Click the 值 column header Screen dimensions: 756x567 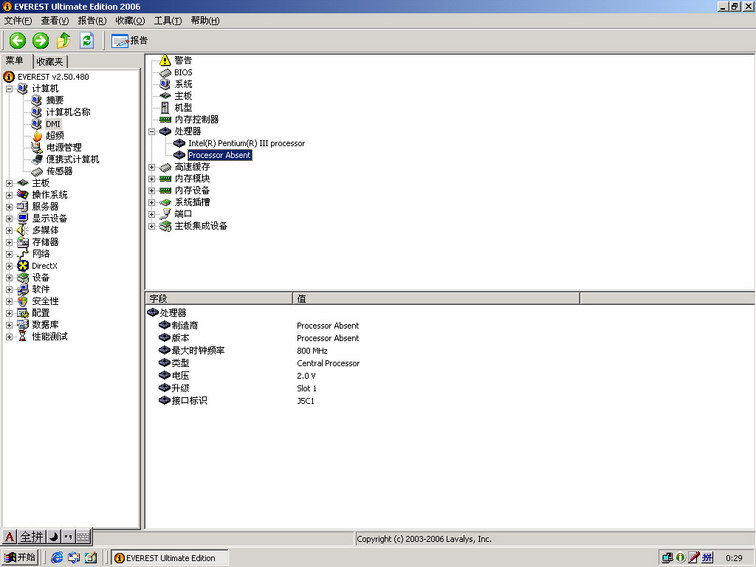(436, 298)
